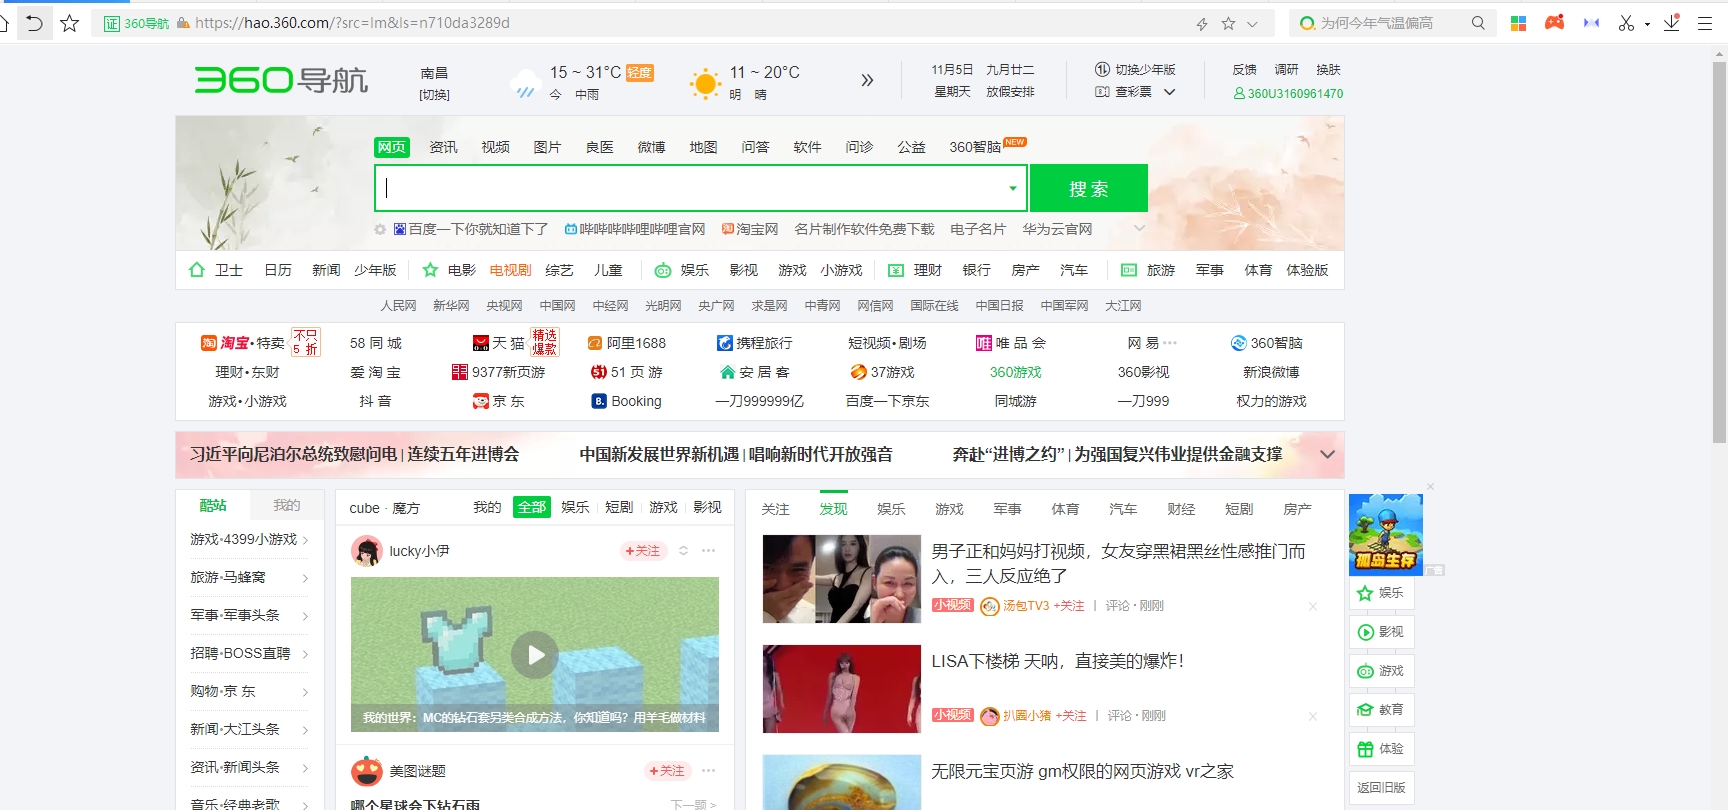Open 体验 gift in the right floating sidebar

pos(1381,749)
